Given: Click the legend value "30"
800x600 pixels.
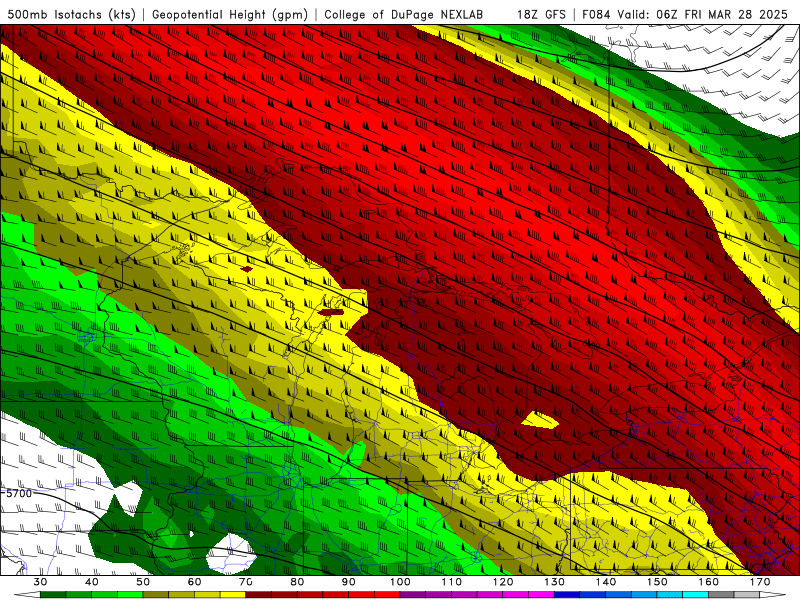Looking at the screenshot, I should click(x=40, y=582).
